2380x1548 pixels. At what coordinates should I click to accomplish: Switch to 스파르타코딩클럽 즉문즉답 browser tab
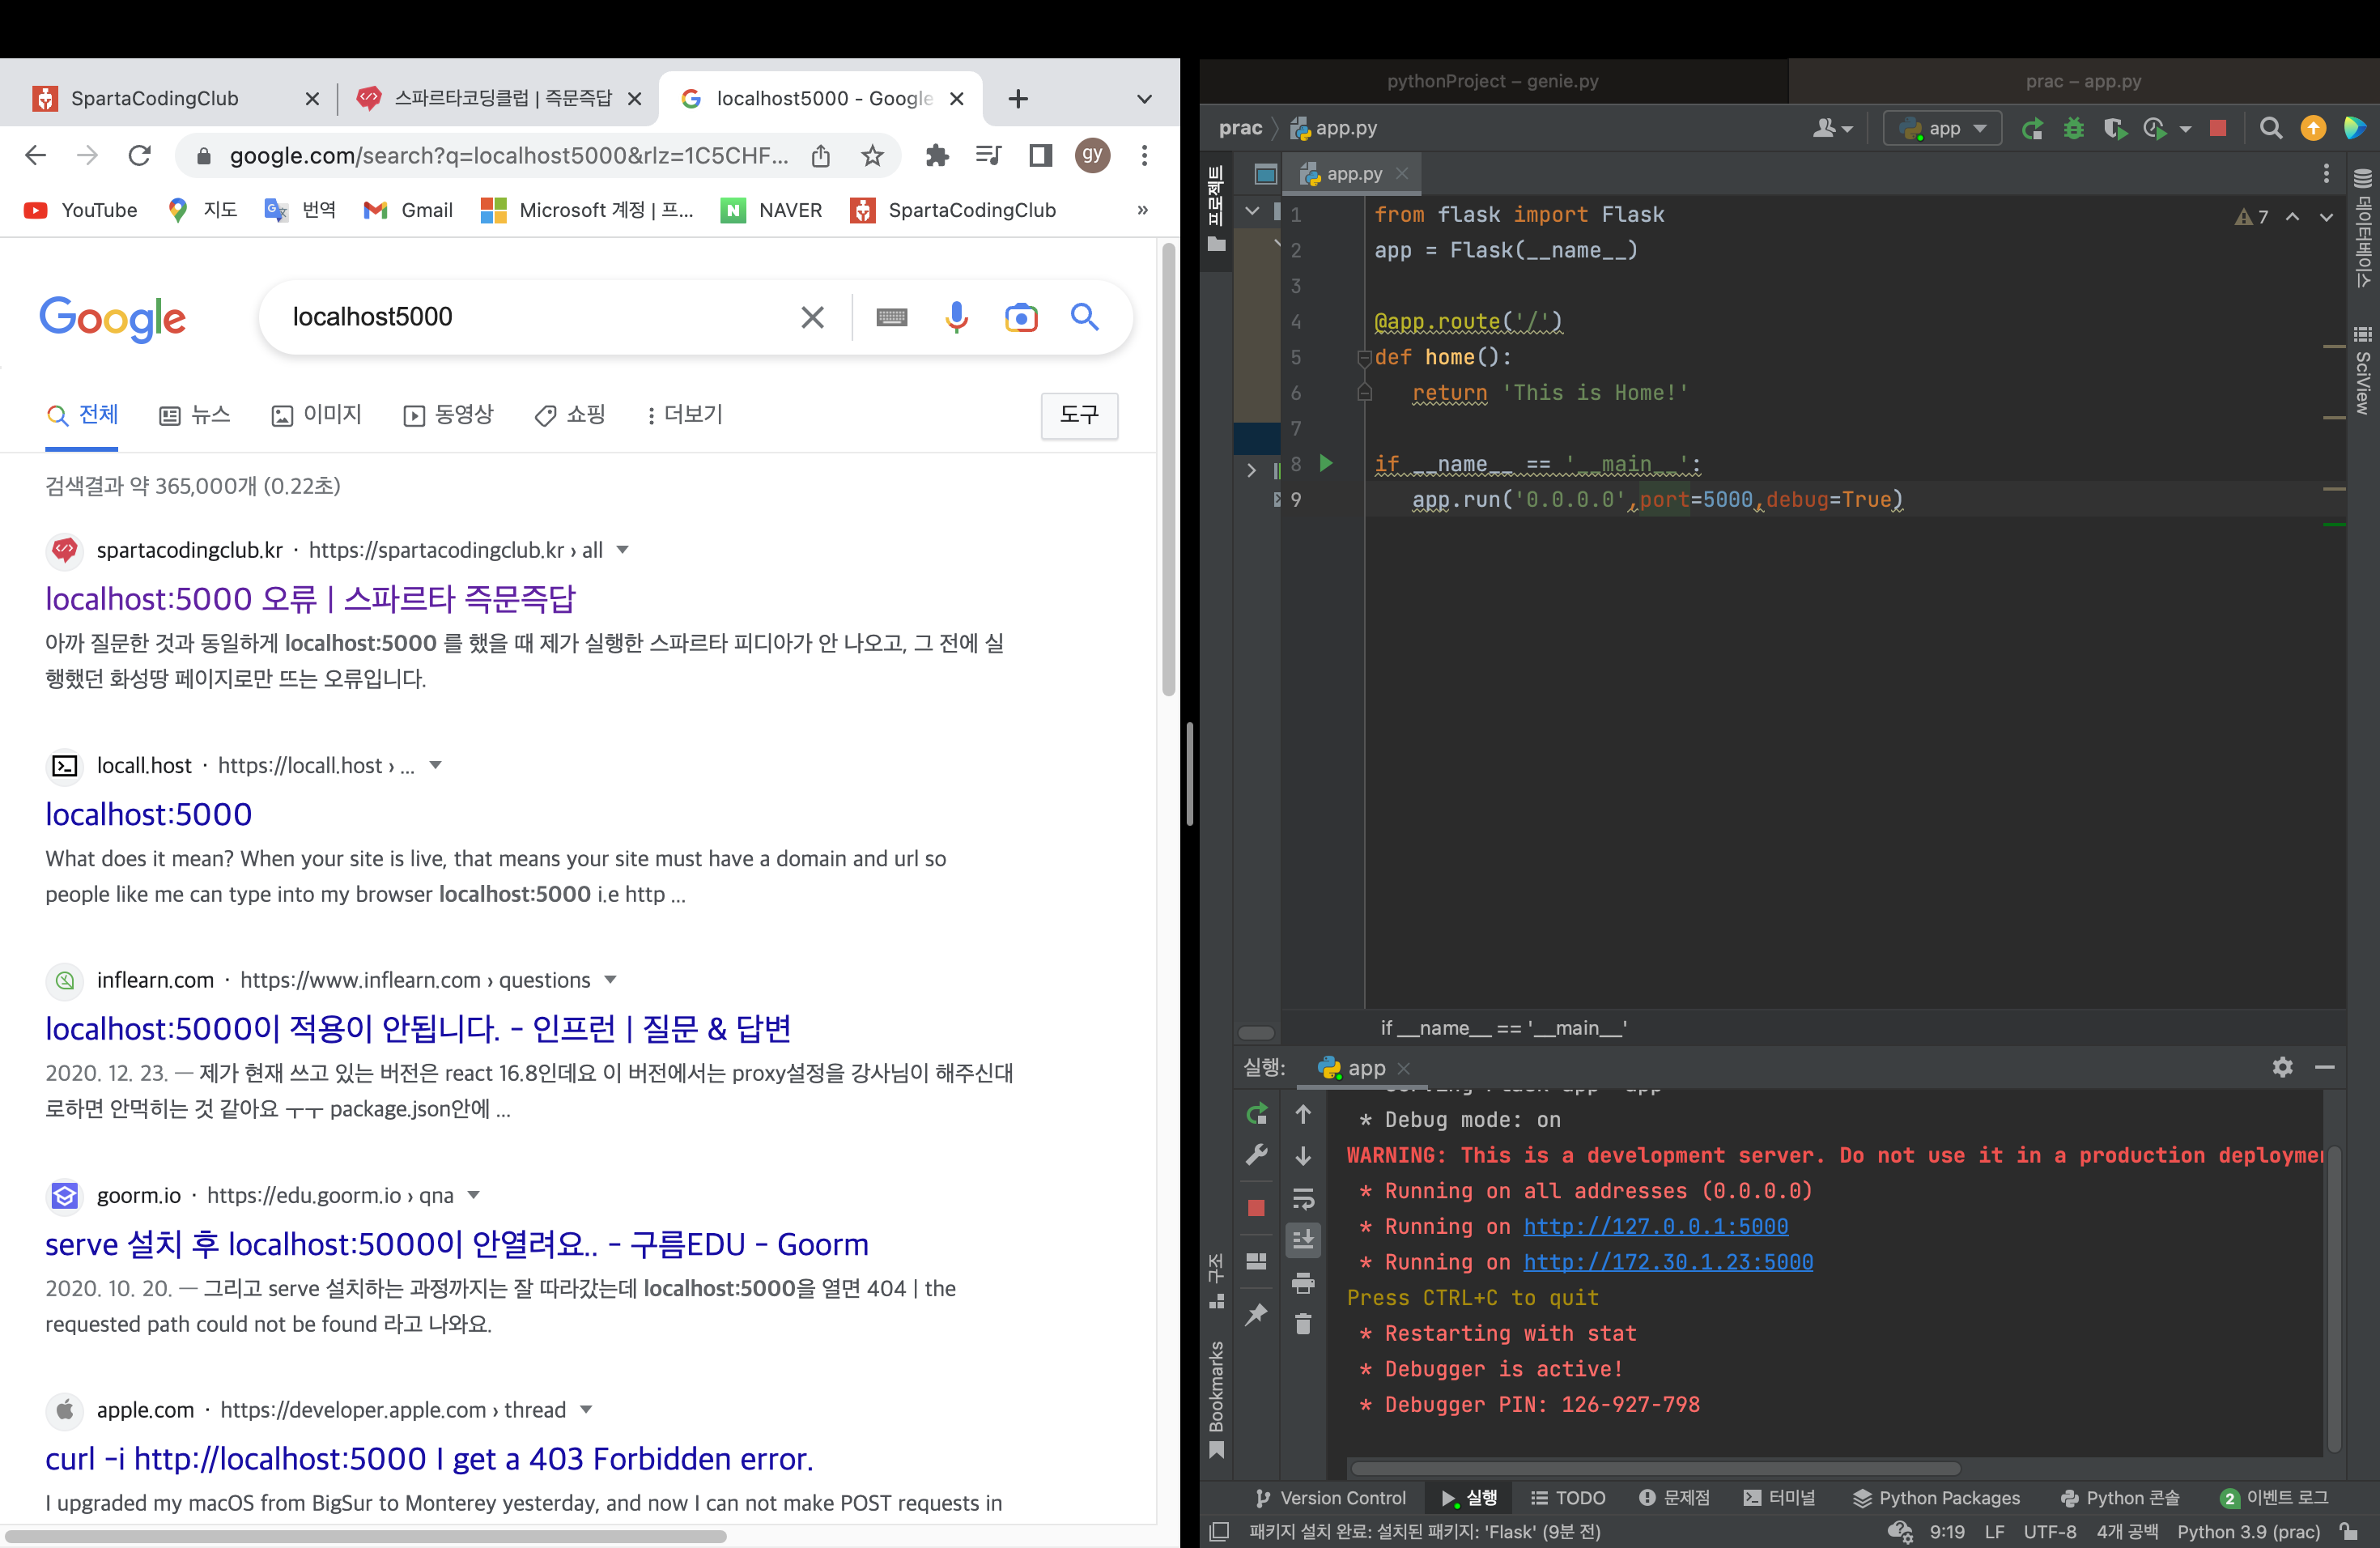coord(498,99)
